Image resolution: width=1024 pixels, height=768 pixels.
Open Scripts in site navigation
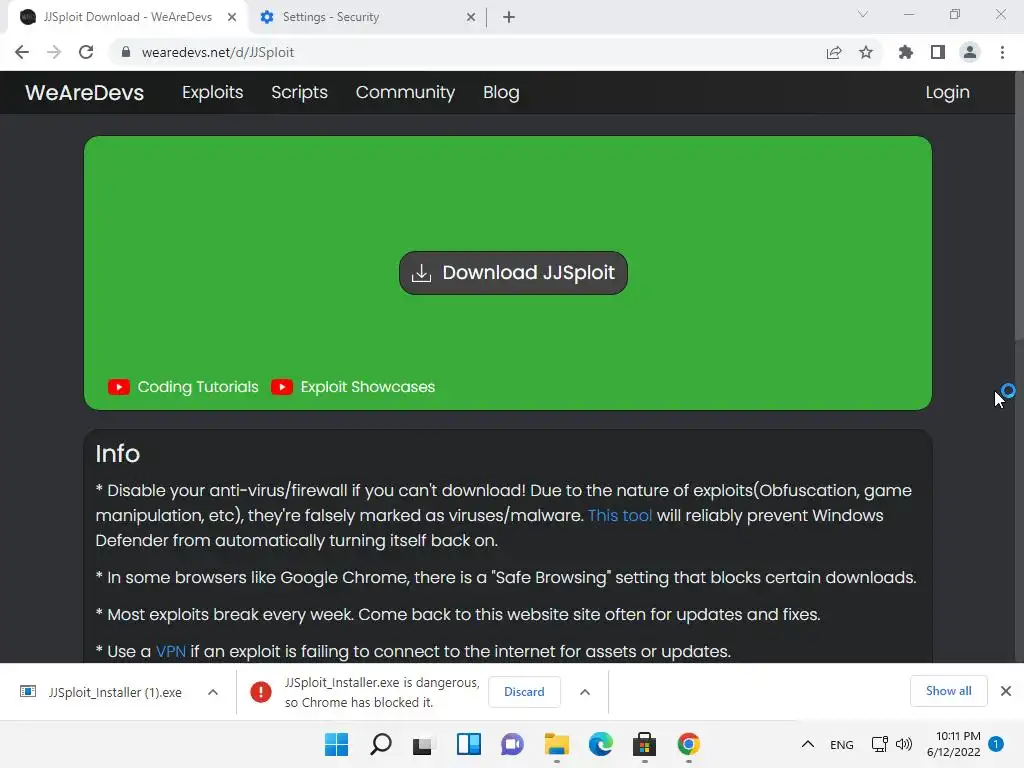pyautogui.click(x=299, y=93)
